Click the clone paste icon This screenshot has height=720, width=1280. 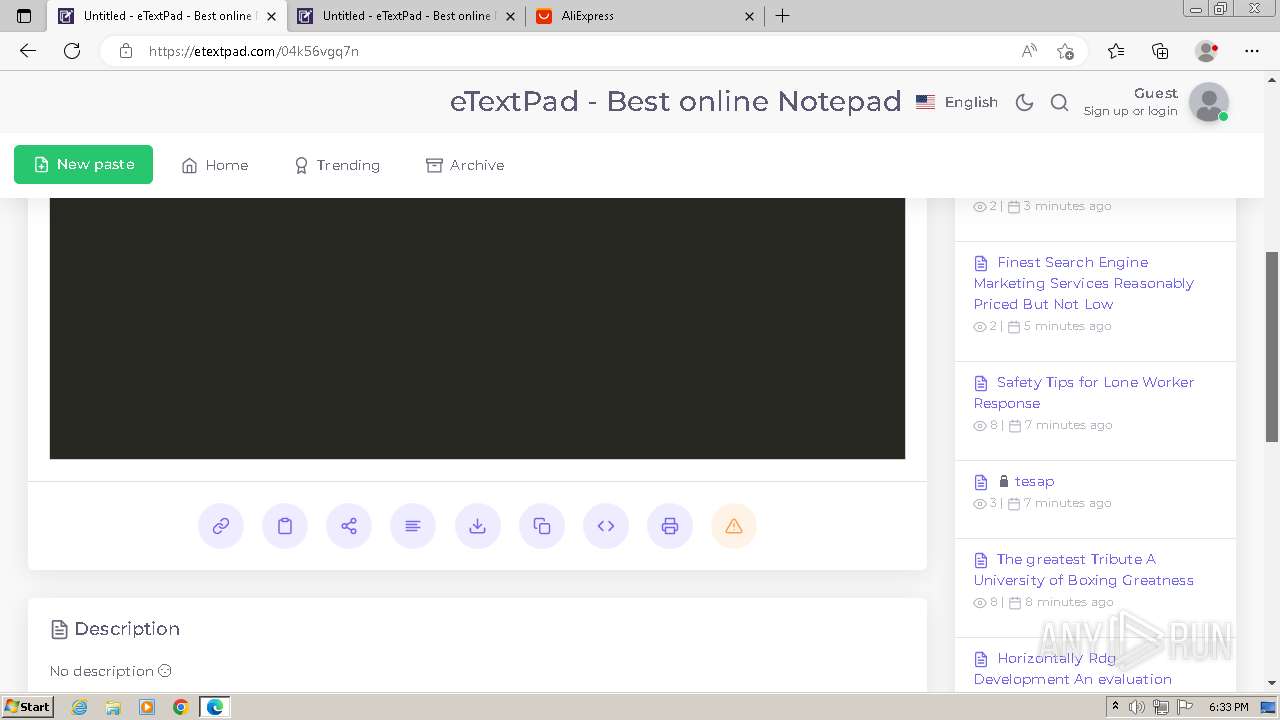click(542, 526)
